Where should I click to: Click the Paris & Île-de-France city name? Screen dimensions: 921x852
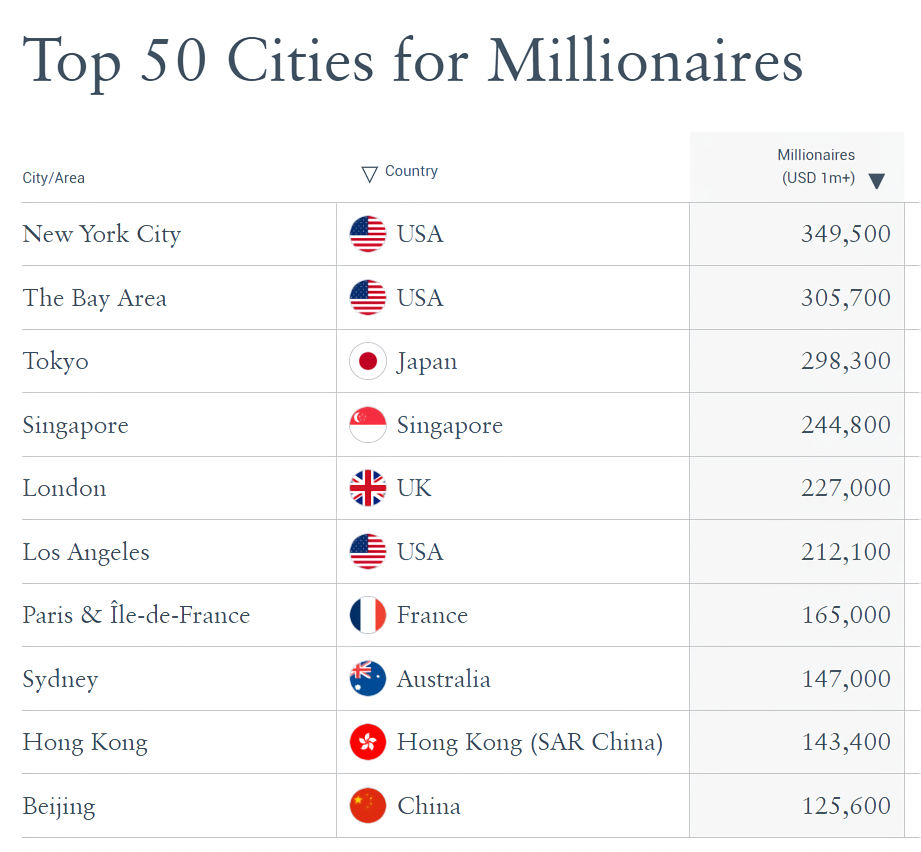coord(136,615)
